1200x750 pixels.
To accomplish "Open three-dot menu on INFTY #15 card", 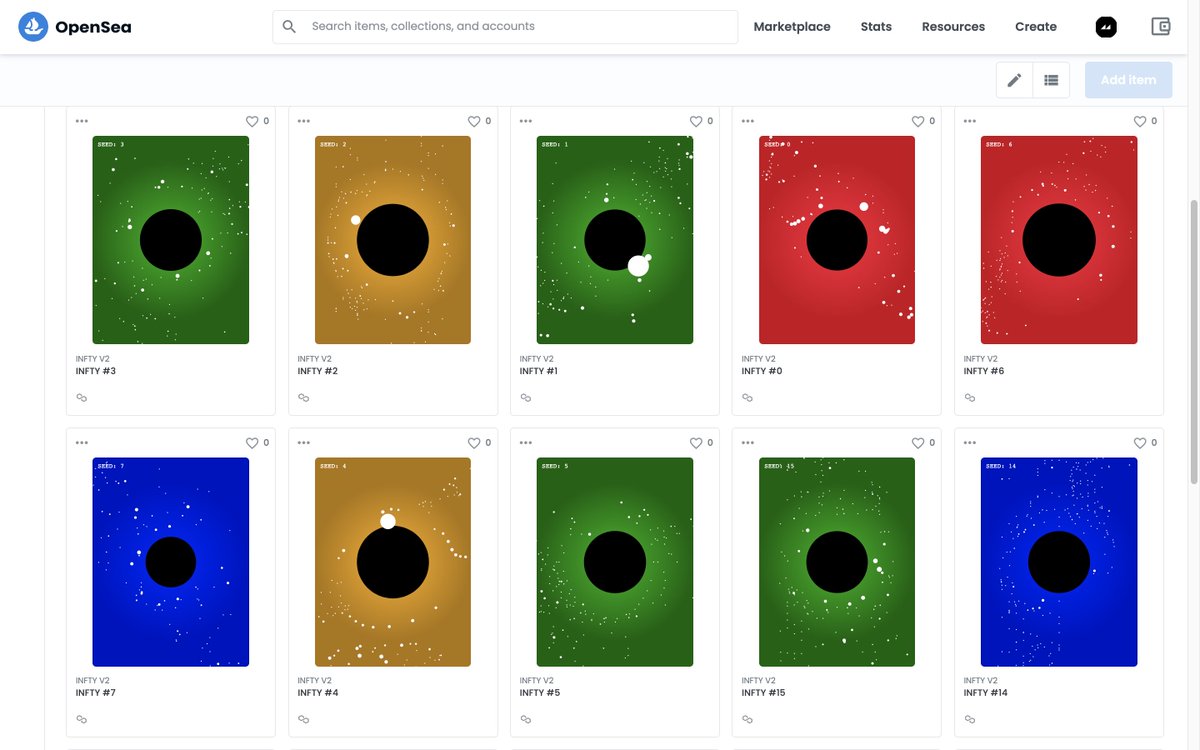I will (x=748, y=443).
